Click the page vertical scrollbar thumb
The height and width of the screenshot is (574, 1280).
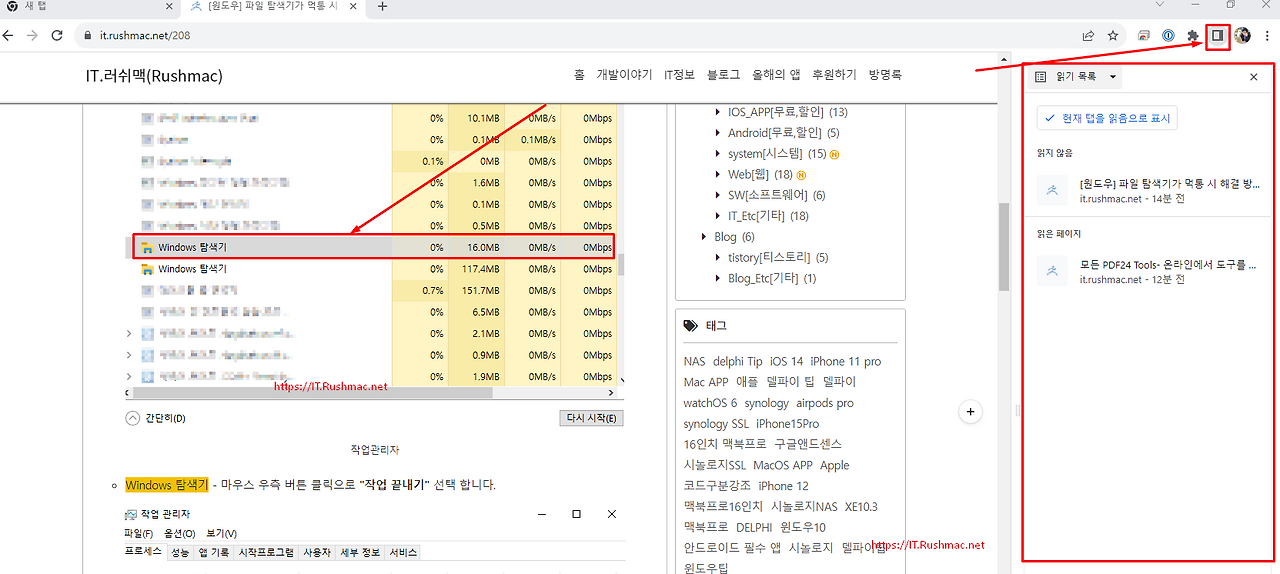coord(1004,246)
